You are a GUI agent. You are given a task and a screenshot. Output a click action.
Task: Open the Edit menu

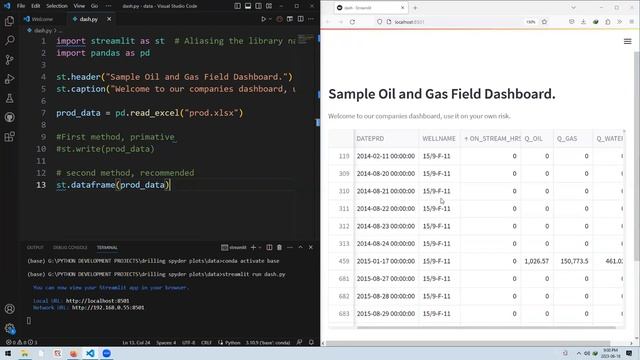[x=36, y=6]
